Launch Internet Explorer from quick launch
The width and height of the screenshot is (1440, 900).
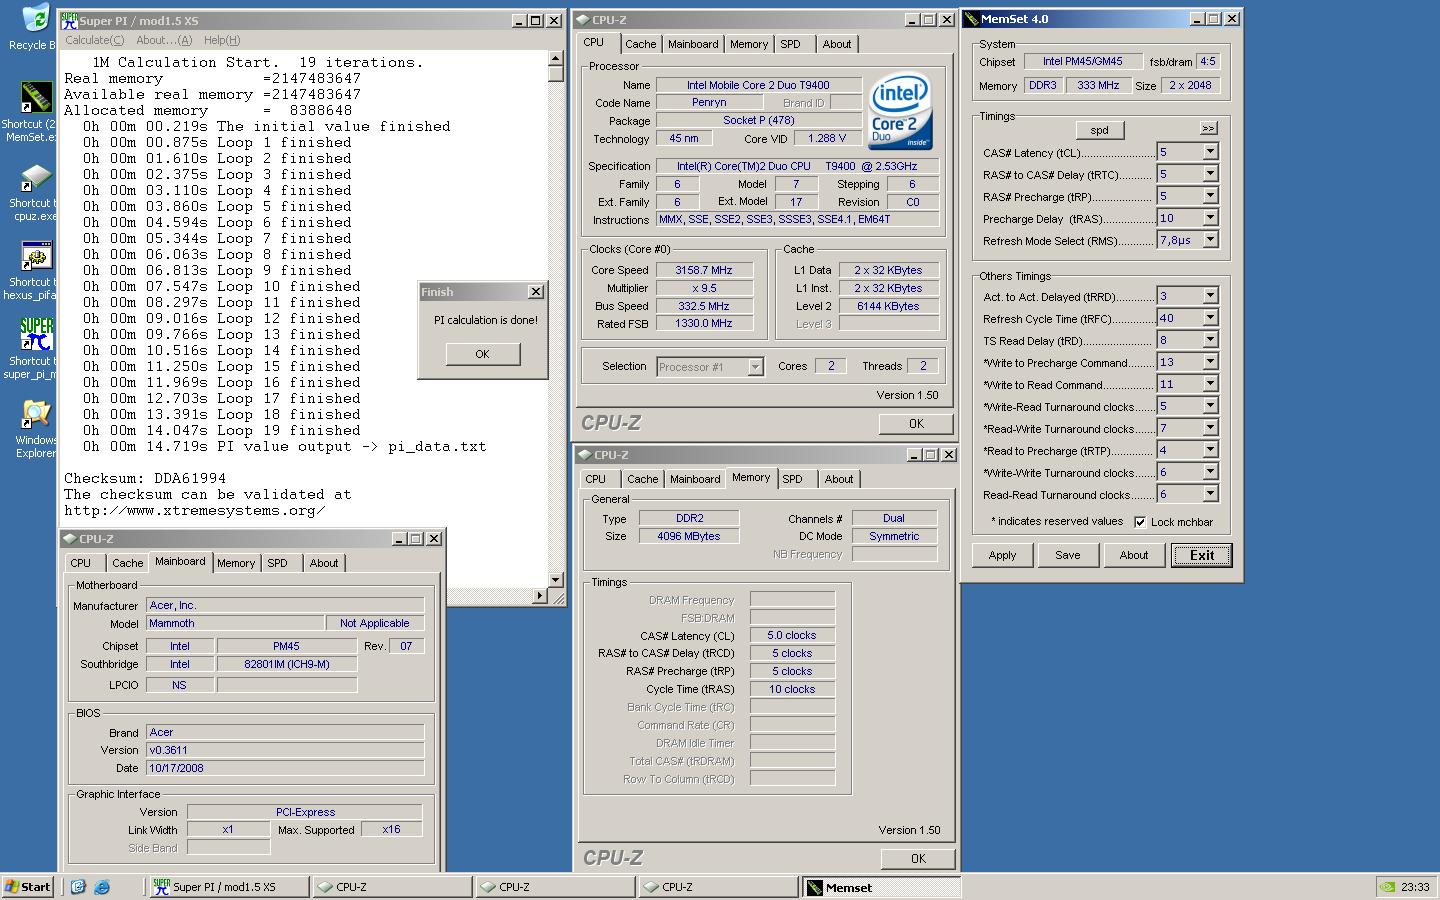pyautogui.click(x=102, y=887)
